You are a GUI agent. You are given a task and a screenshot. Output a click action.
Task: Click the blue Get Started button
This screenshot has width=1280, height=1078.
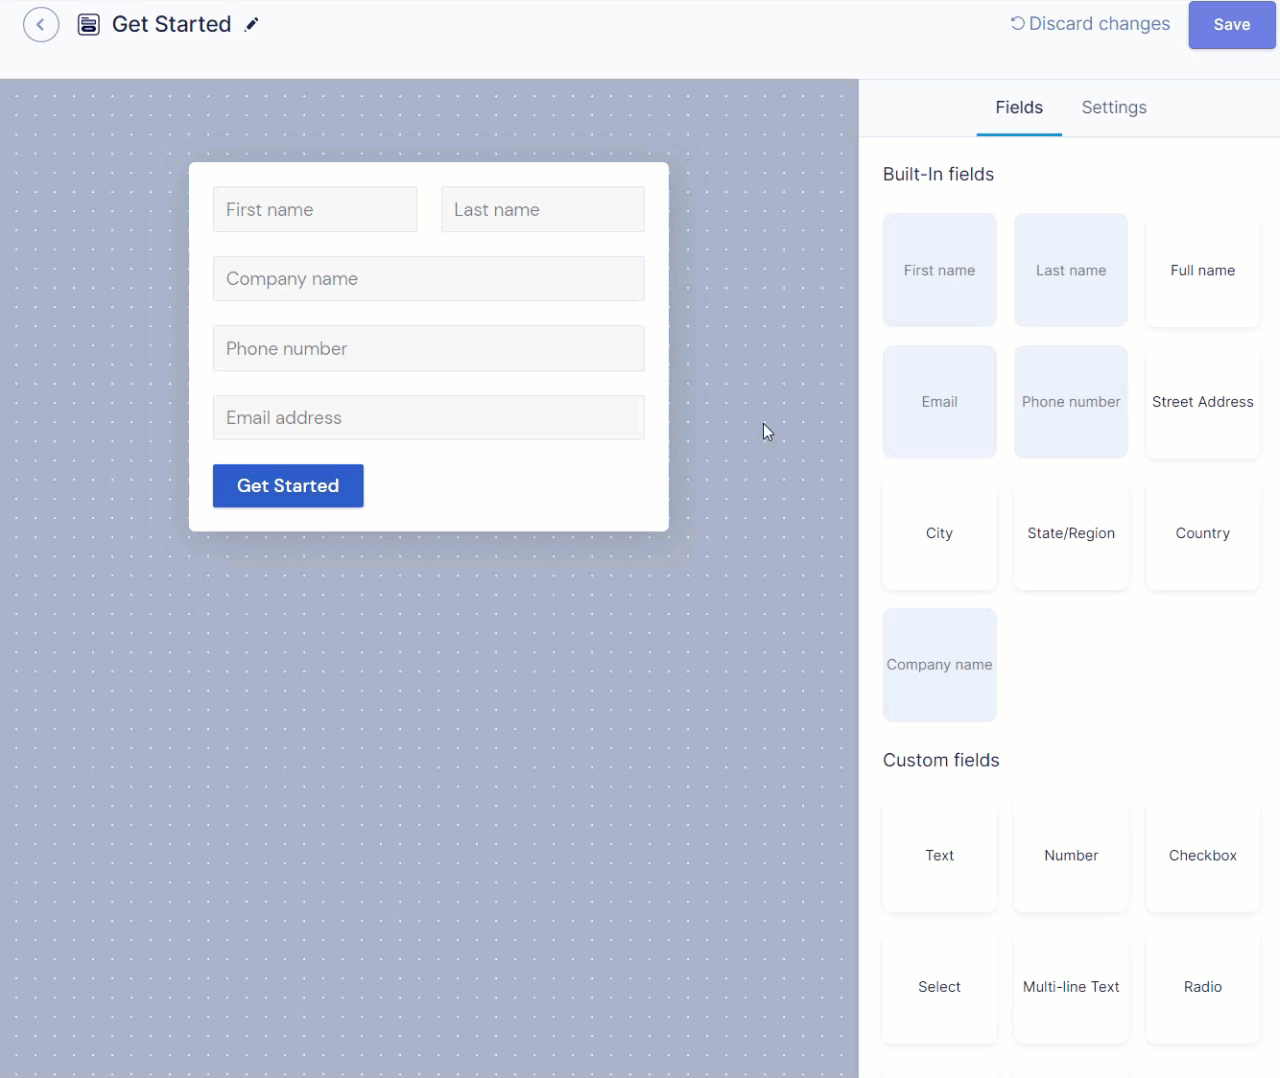point(288,485)
